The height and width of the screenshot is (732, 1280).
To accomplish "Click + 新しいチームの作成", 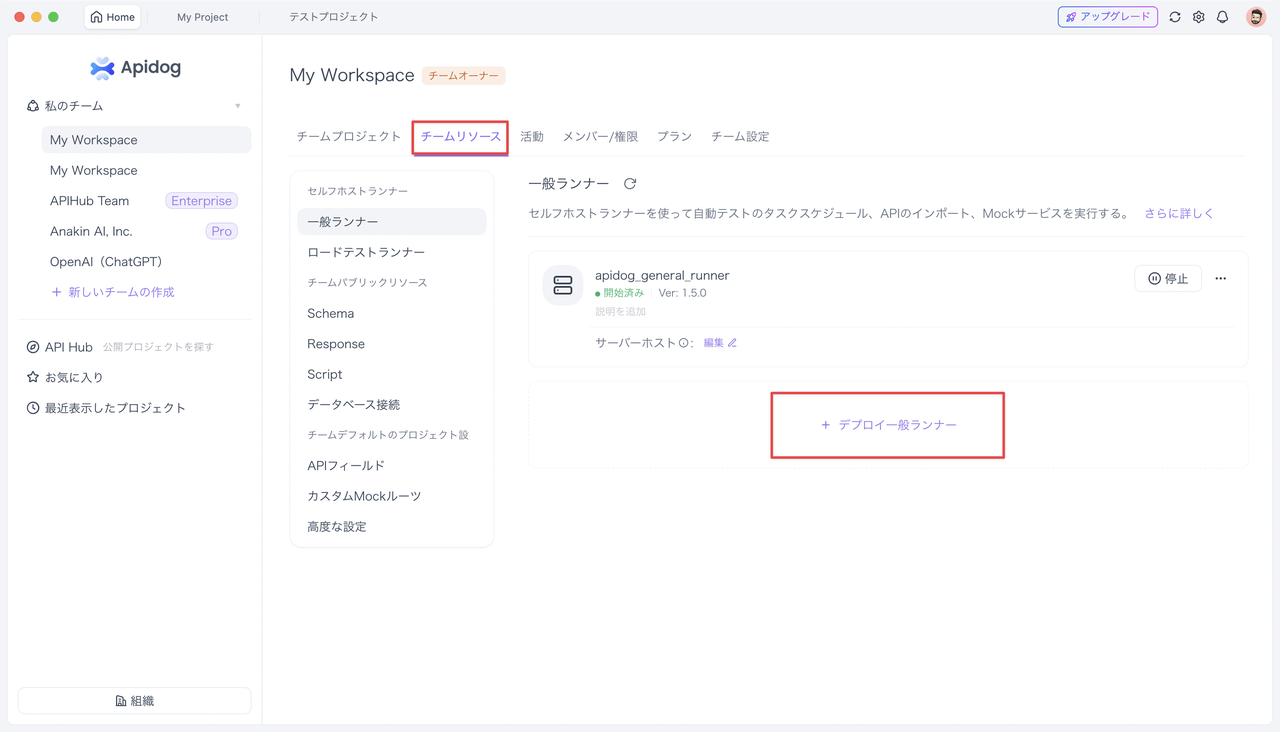I will pos(113,292).
